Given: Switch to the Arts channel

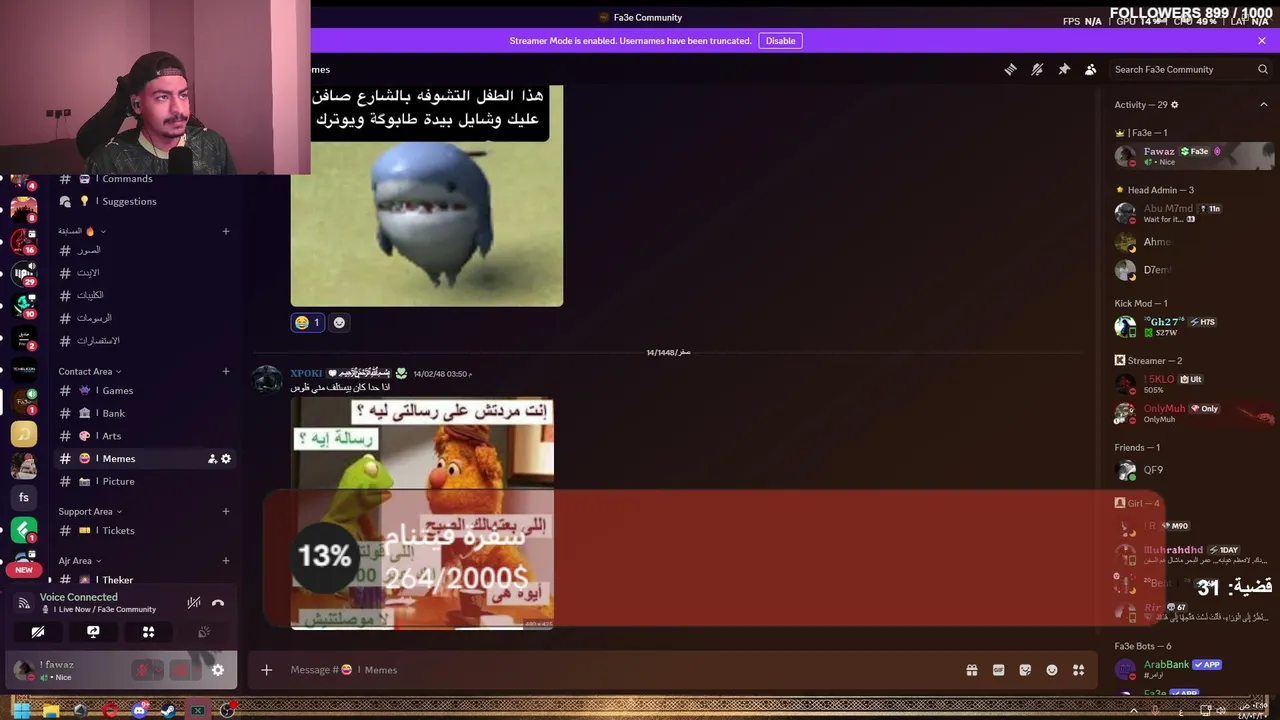Looking at the screenshot, I should point(146,436).
